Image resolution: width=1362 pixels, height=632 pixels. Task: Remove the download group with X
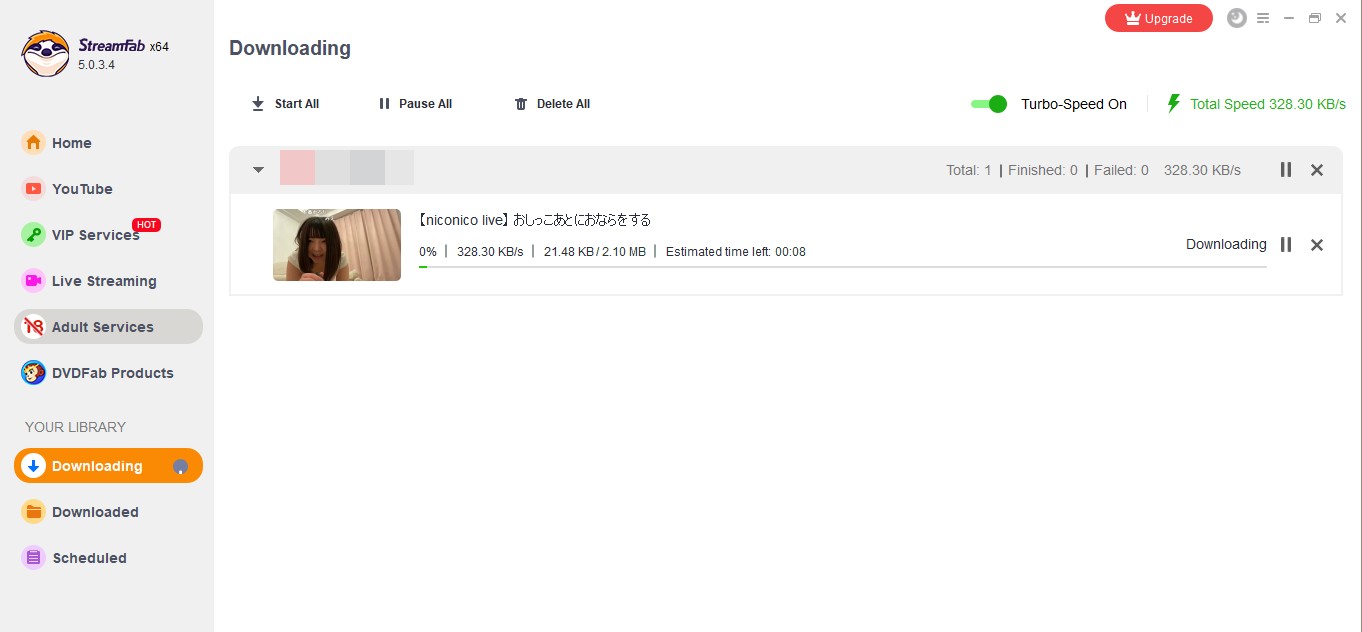[x=1317, y=170]
